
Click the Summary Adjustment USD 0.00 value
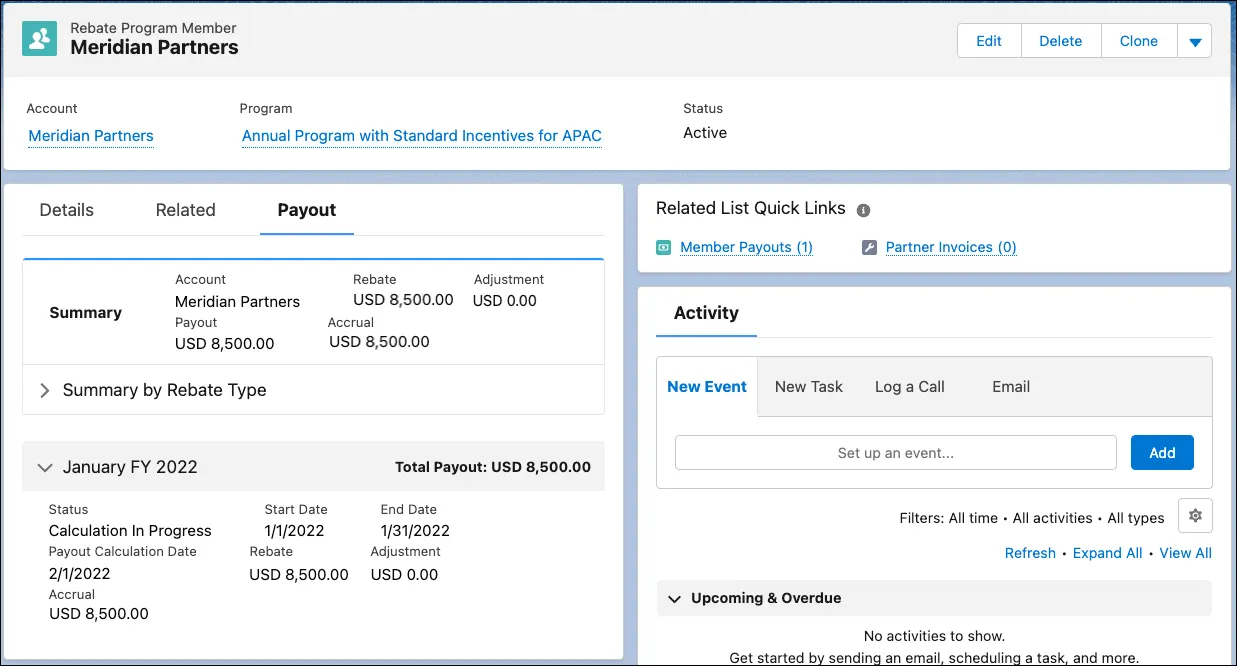[505, 301]
